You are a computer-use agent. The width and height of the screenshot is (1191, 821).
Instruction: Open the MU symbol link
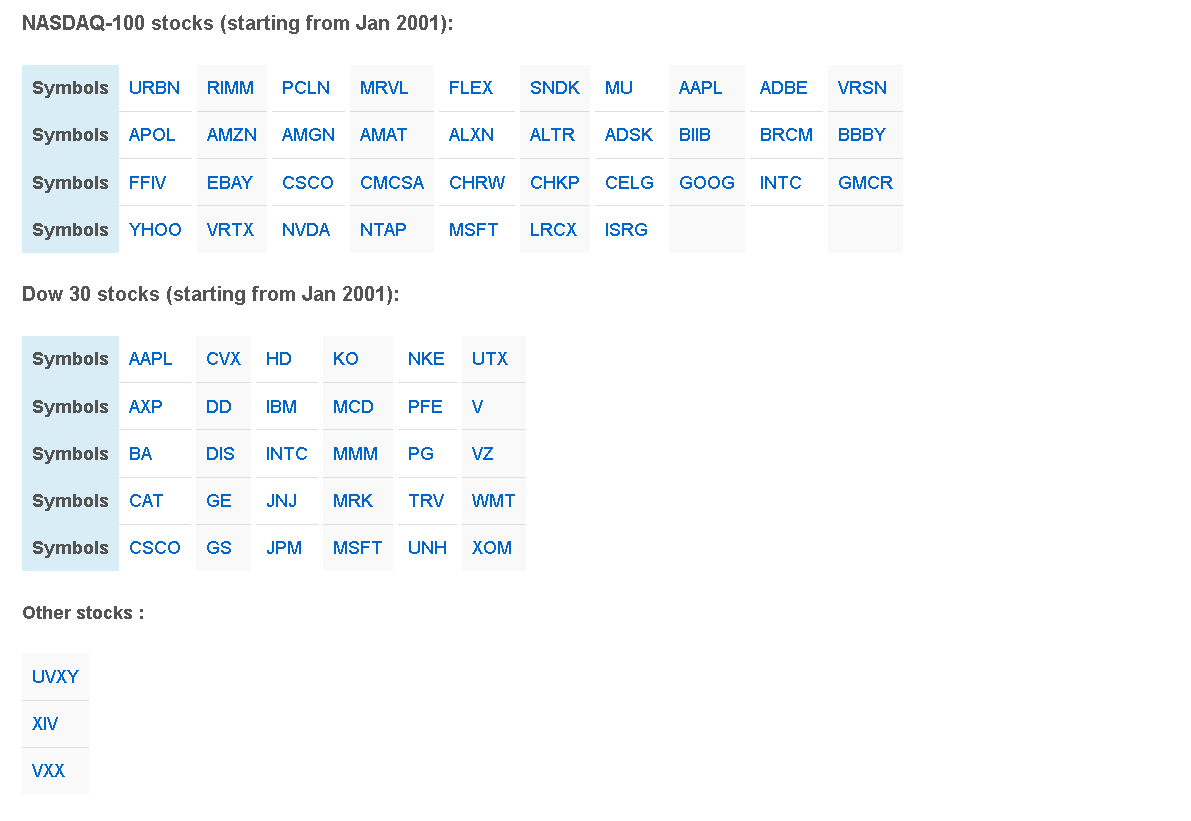coord(618,88)
